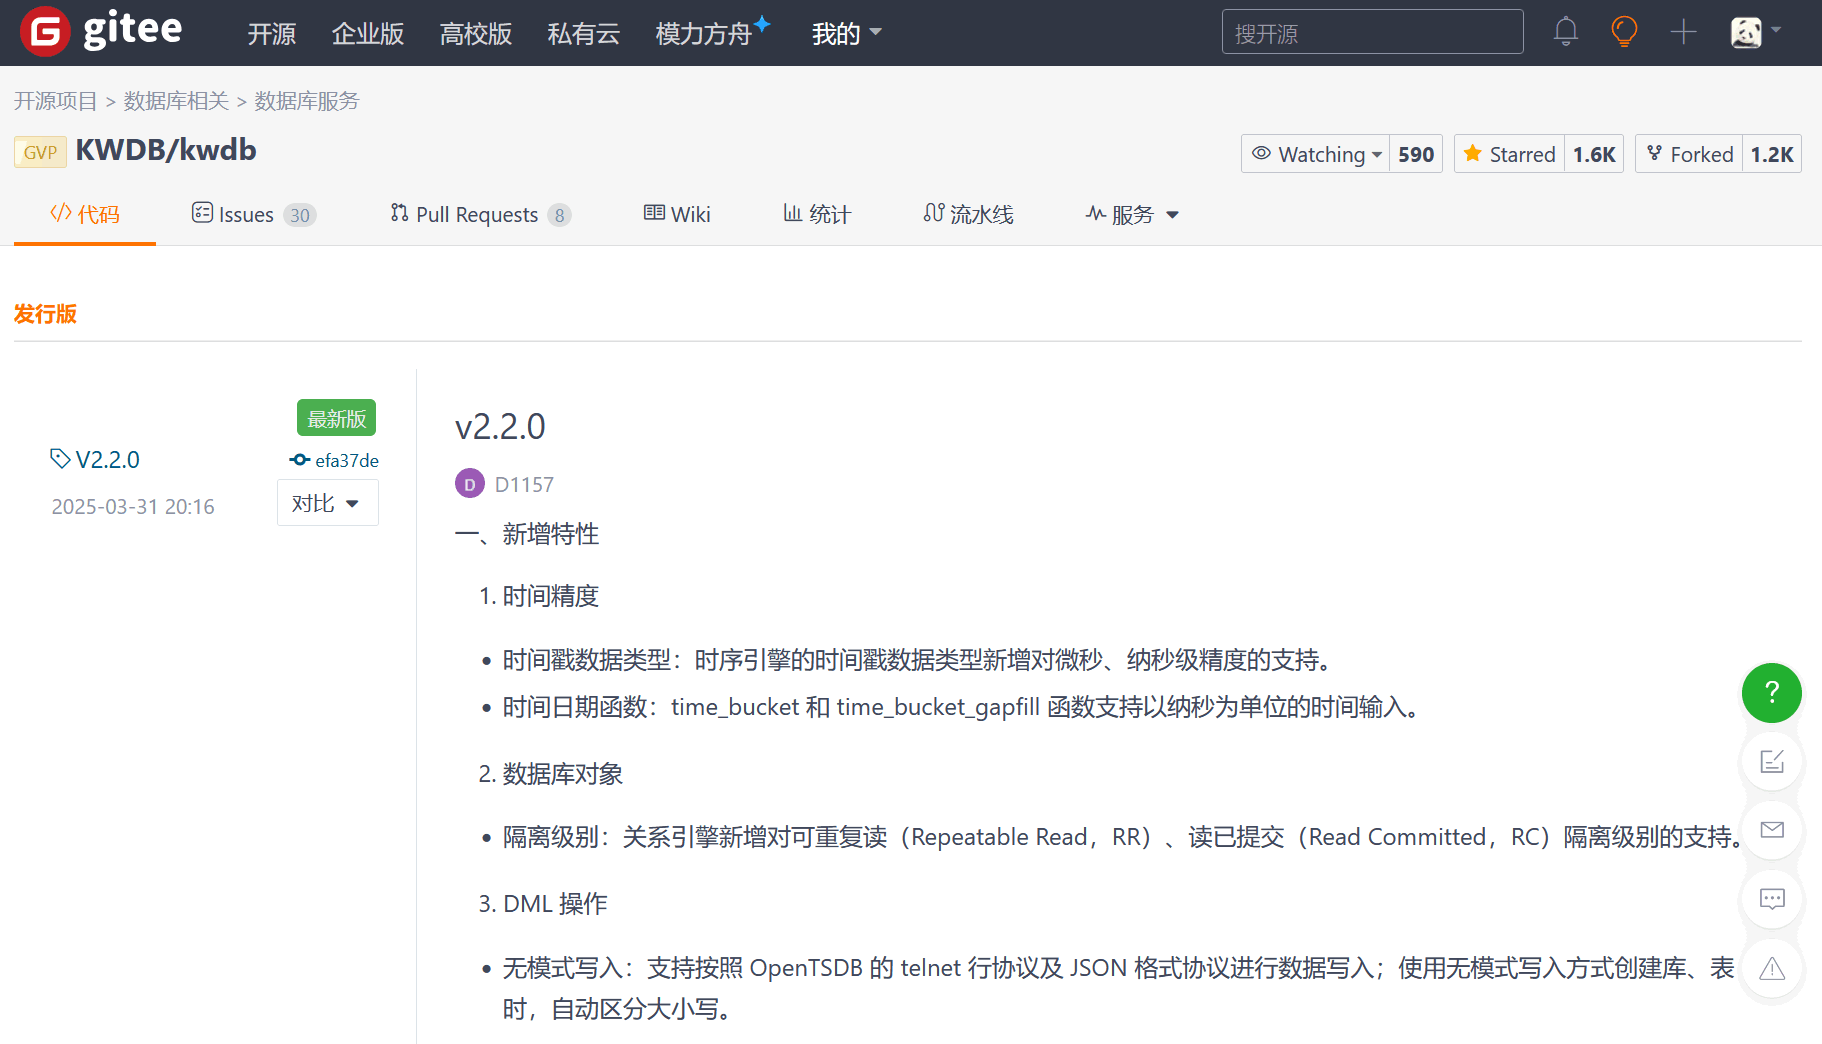
Task: Open the chat bubble icon in floating sidebar
Action: pyautogui.click(x=1772, y=899)
